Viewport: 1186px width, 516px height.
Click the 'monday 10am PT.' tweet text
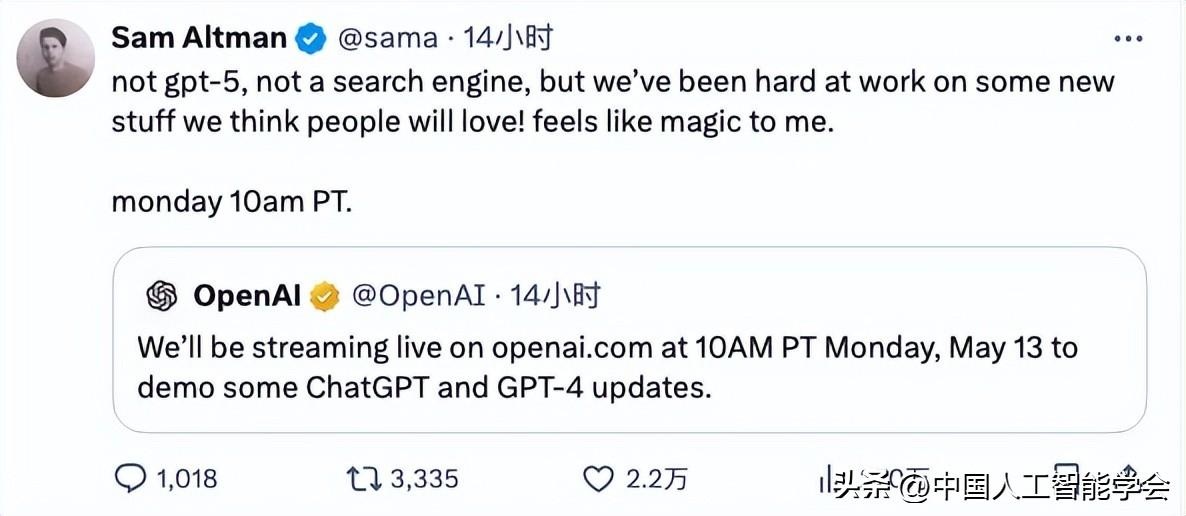(232, 201)
